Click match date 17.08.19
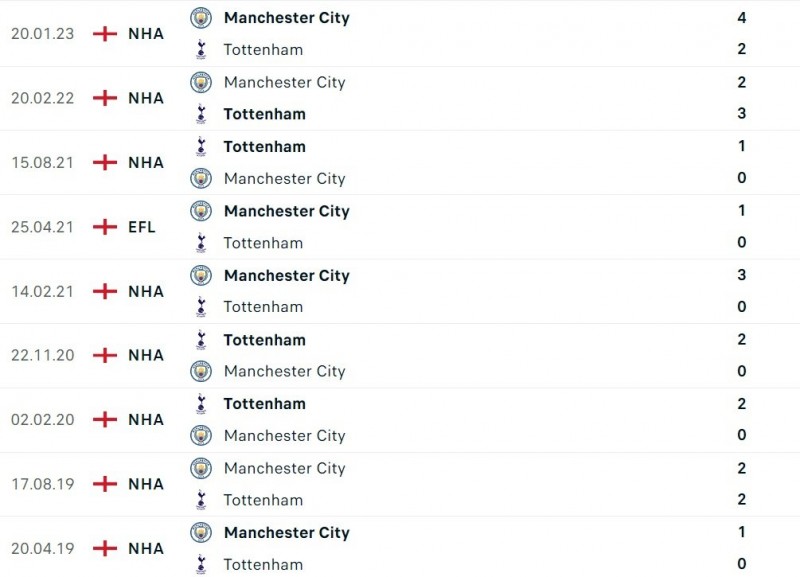The image size is (800, 577). pos(43,484)
